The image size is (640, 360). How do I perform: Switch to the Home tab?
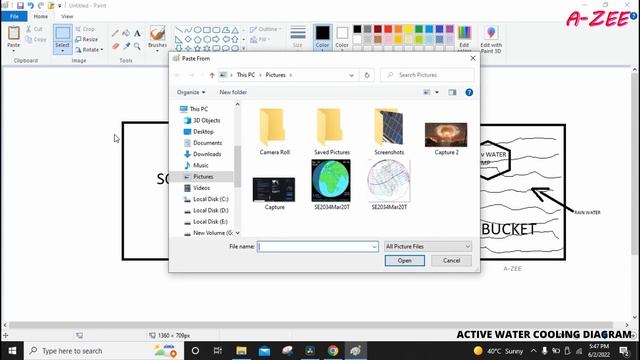[40, 16]
